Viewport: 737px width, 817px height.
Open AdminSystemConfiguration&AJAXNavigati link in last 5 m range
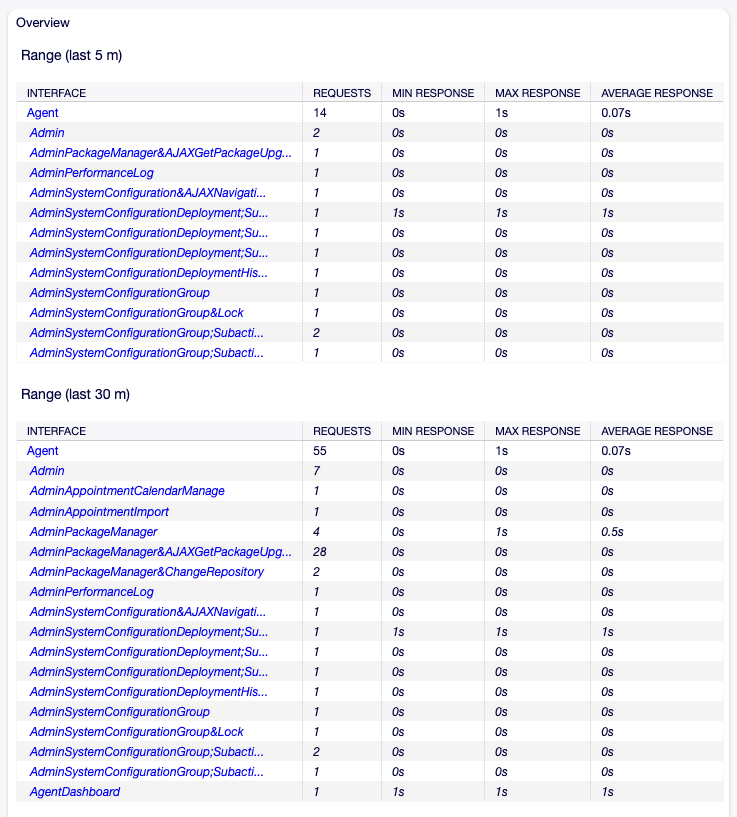147,193
